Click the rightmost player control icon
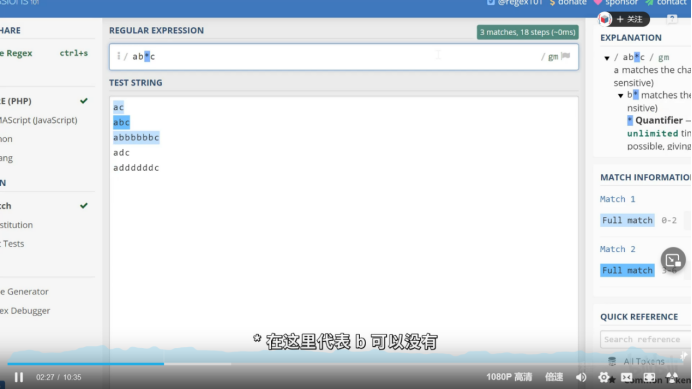692x389 pixels. click(672, 377)
